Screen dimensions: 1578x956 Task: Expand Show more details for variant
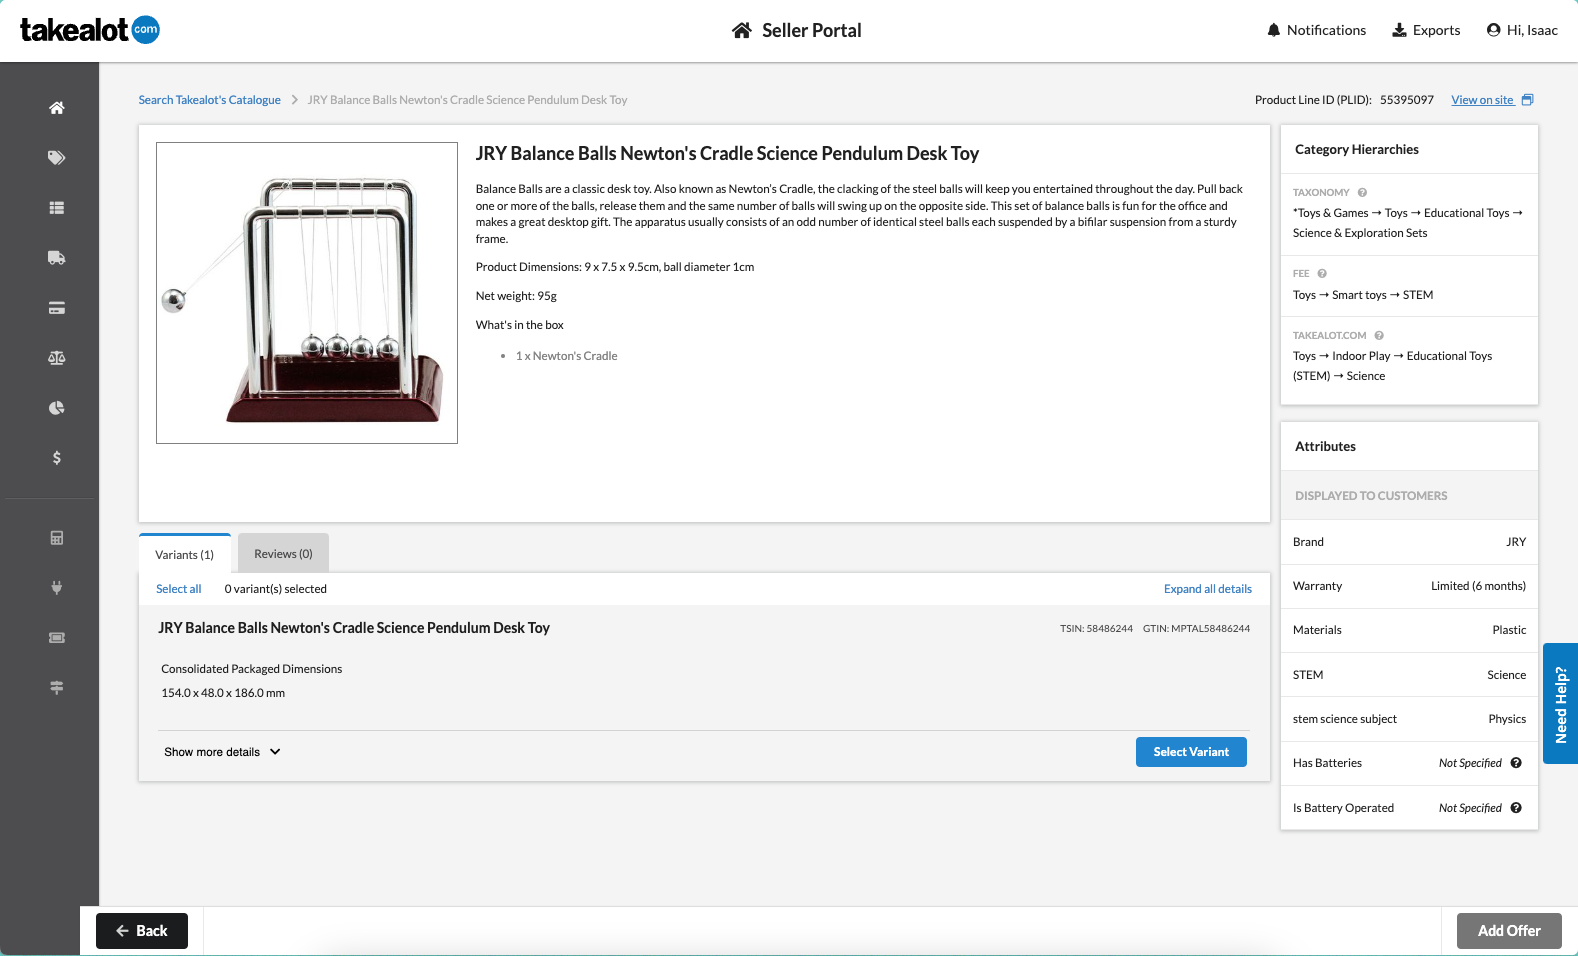coord(222,752)
